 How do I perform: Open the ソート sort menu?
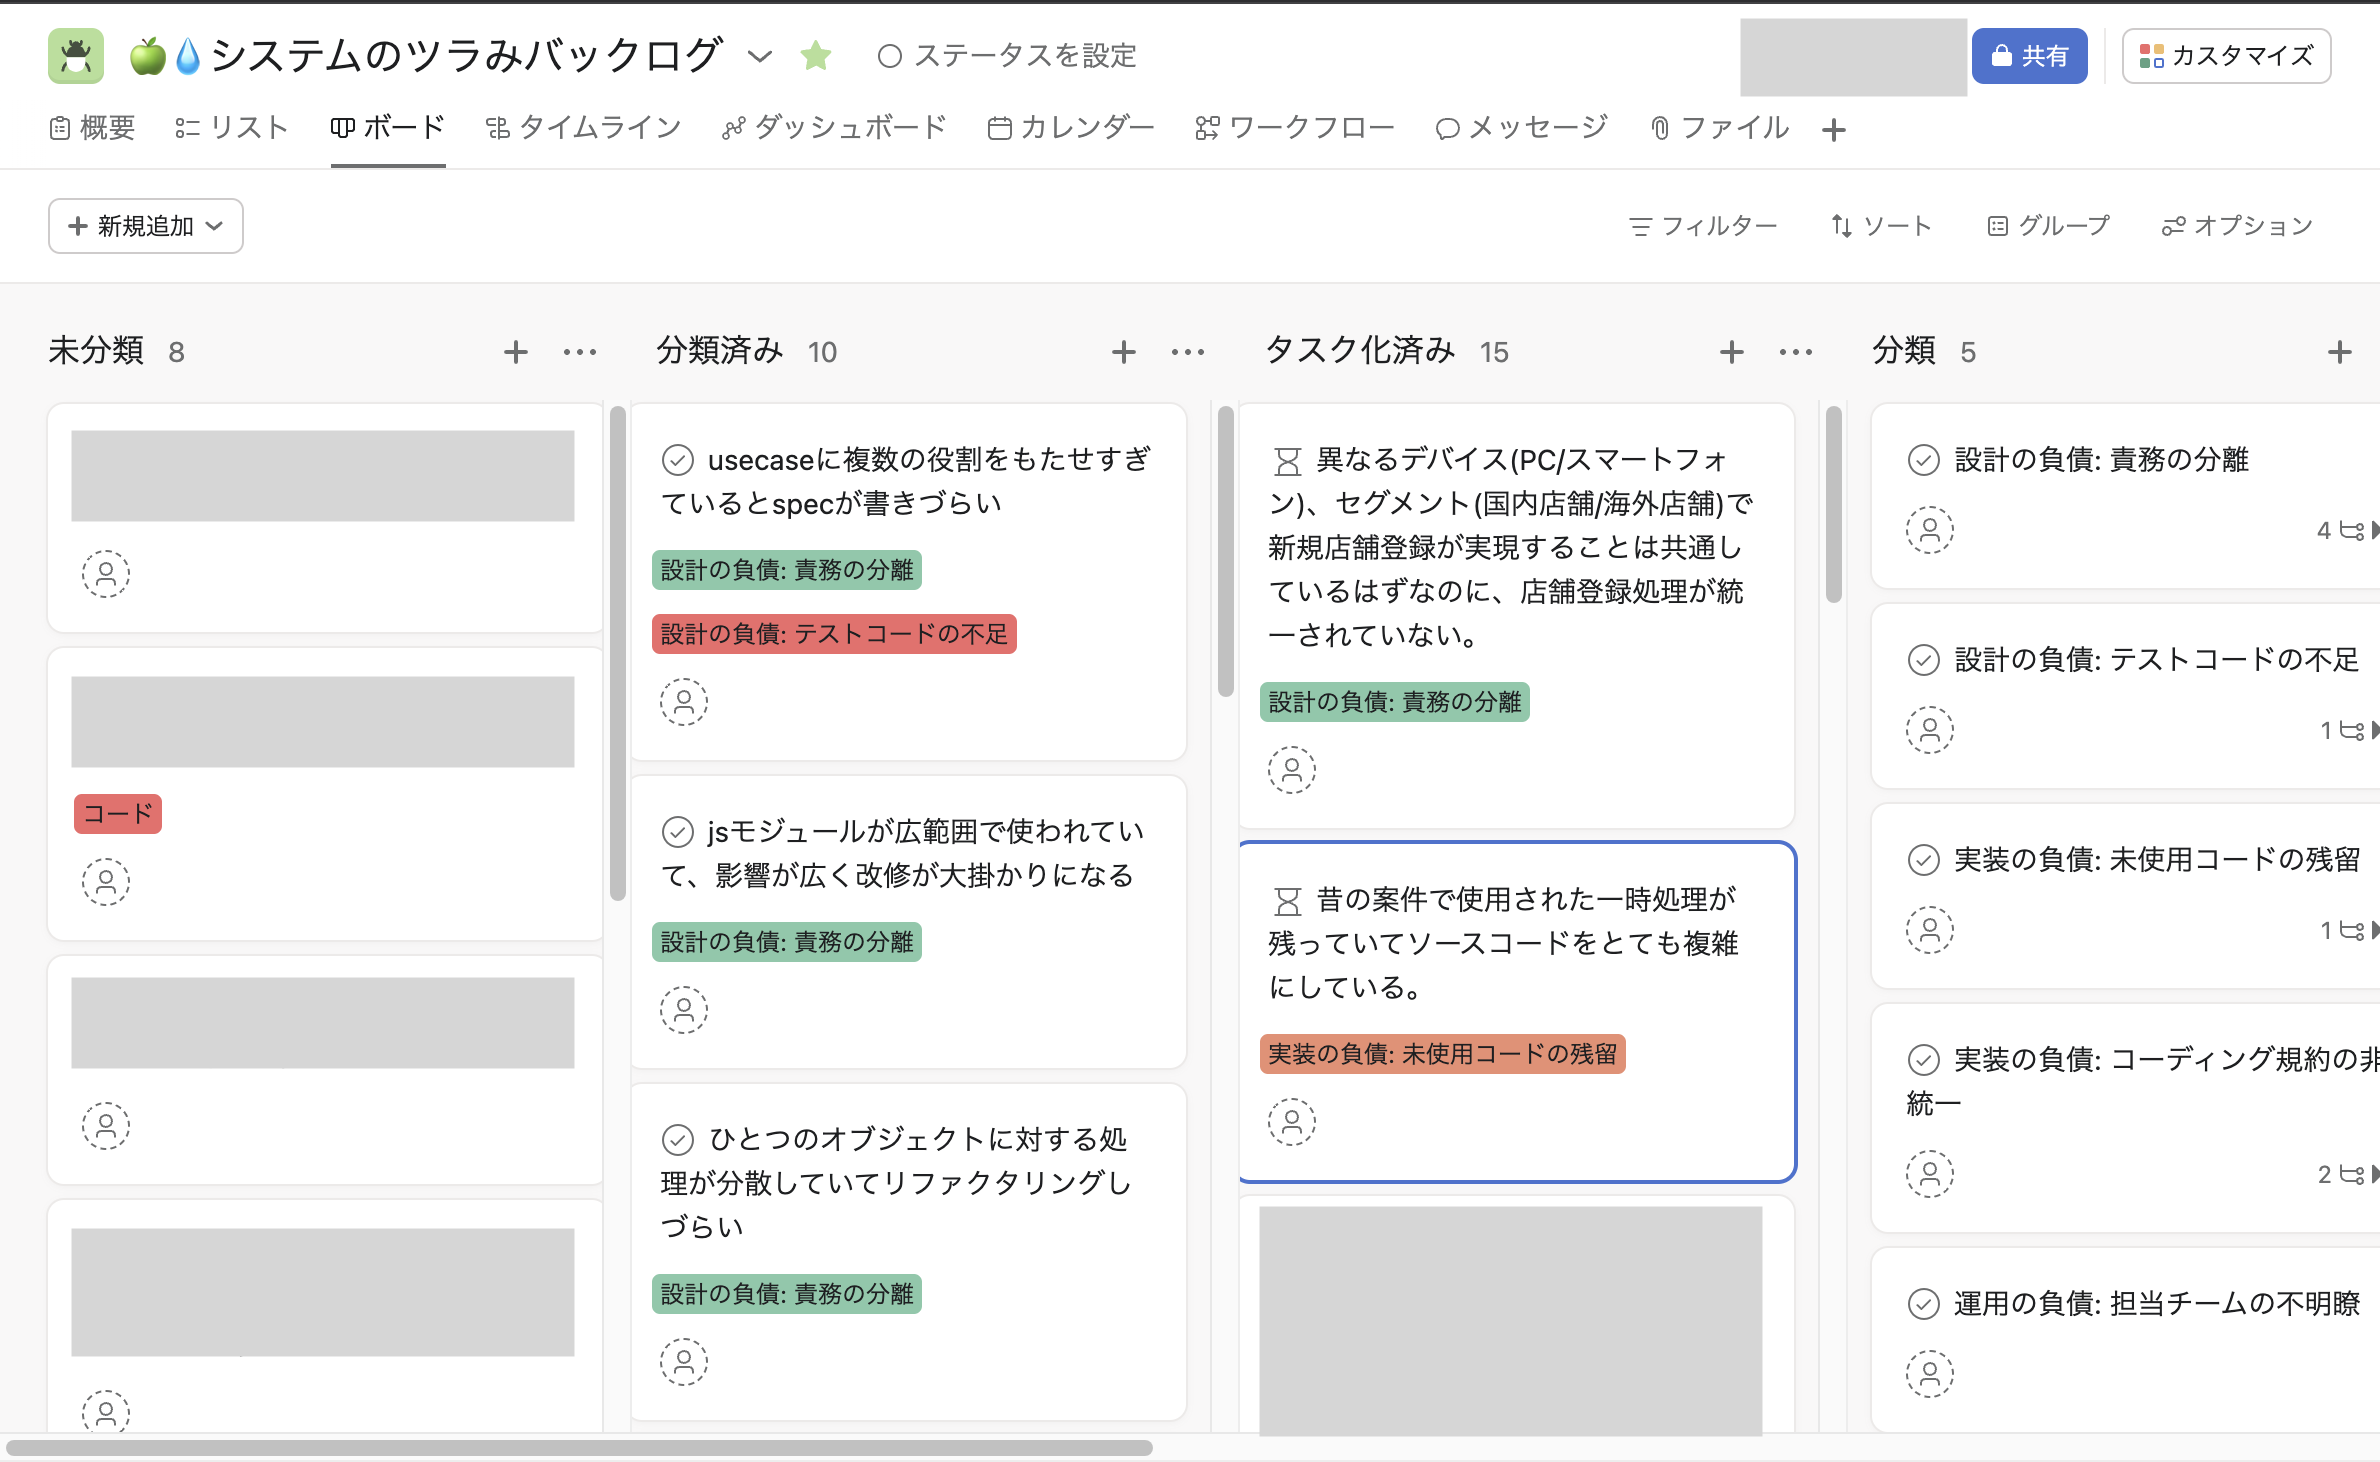tap(1881, 226)
